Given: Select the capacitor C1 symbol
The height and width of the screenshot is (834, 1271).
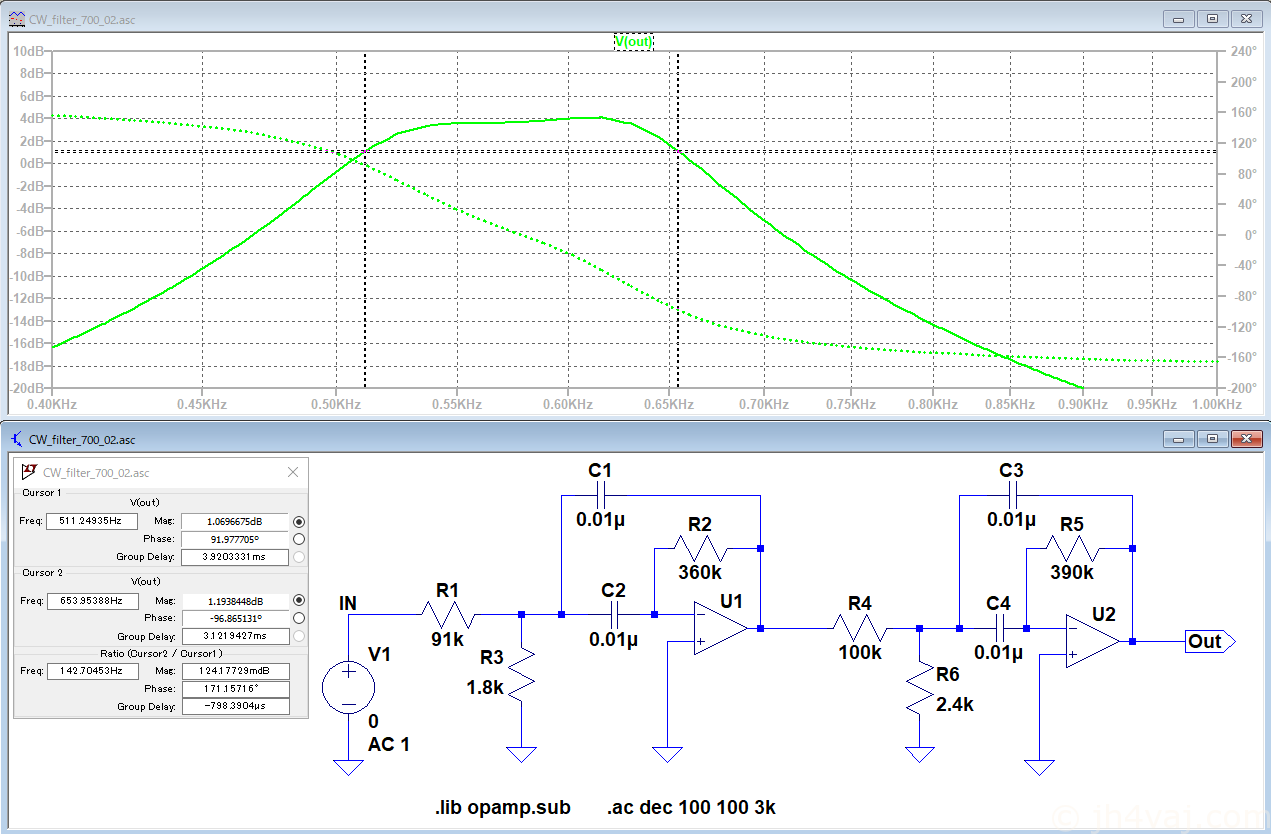Looking at the screenshot, I should coord(600,495).
